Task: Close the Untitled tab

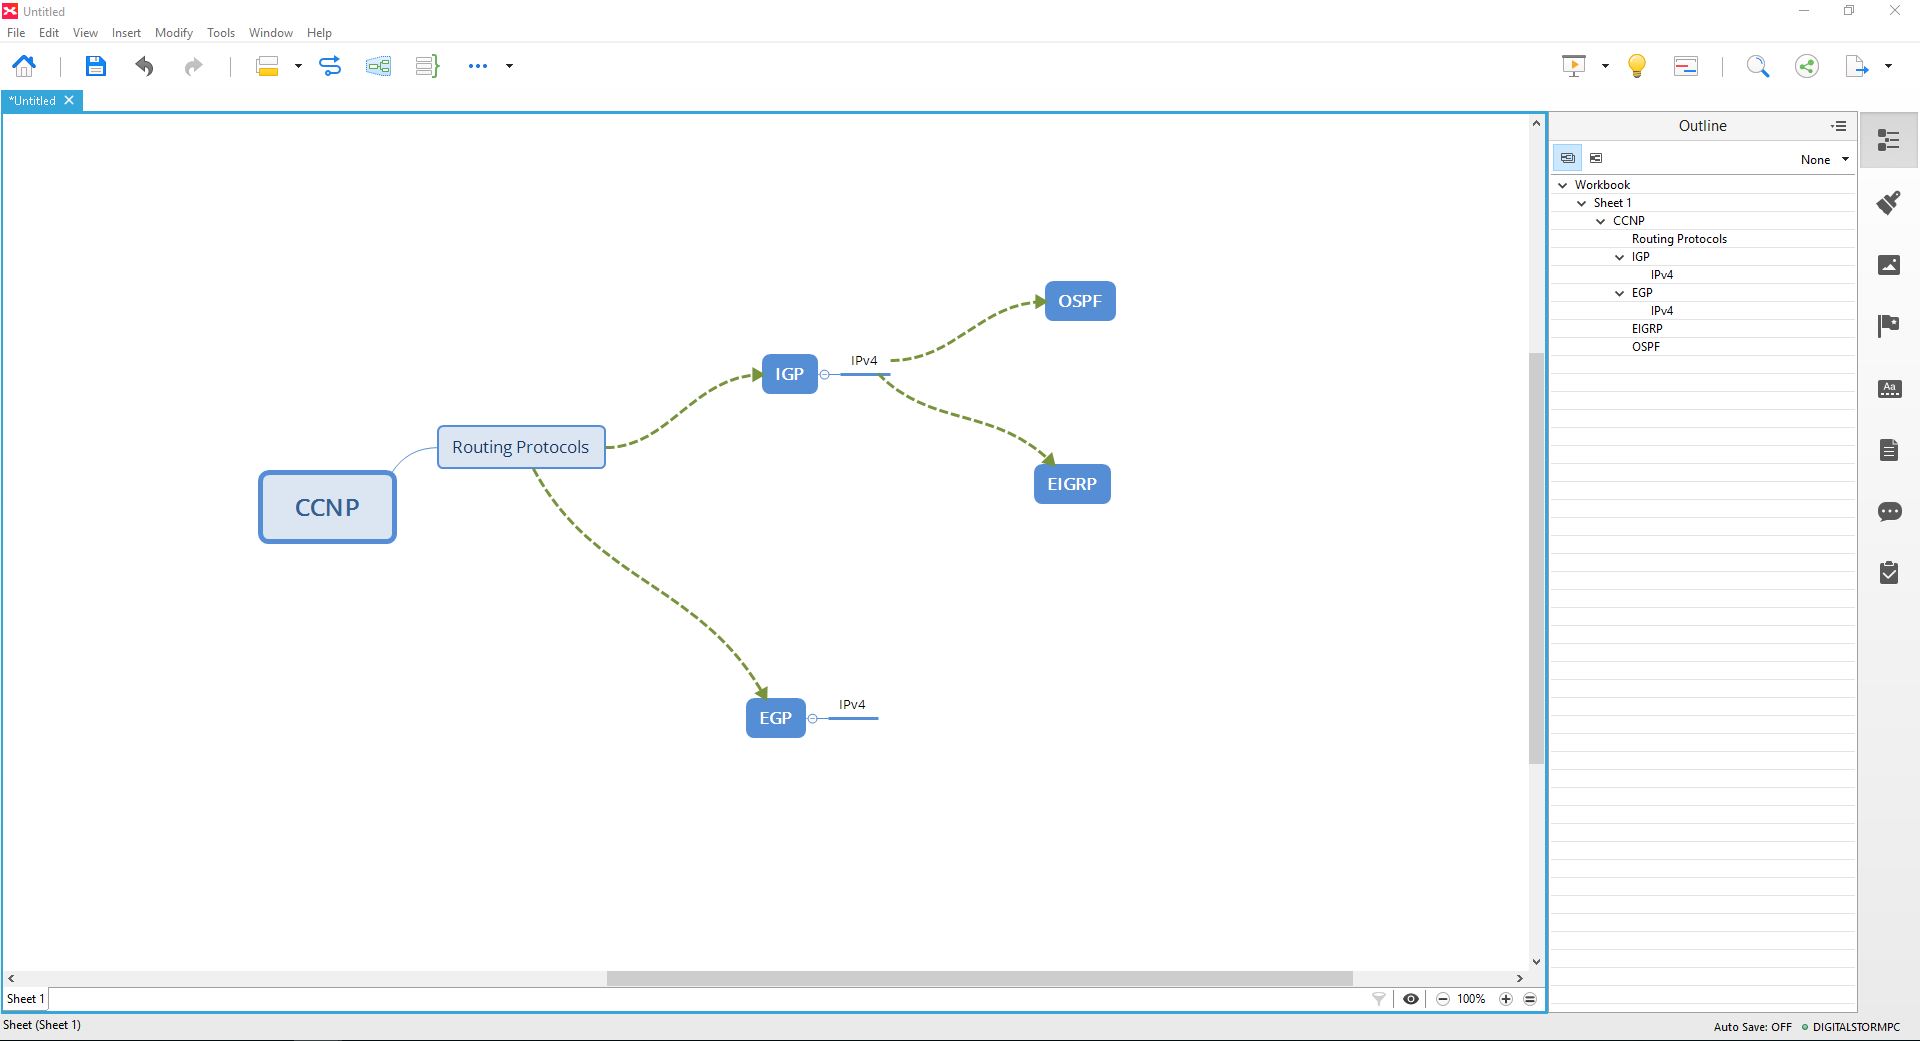Action: 69,100
